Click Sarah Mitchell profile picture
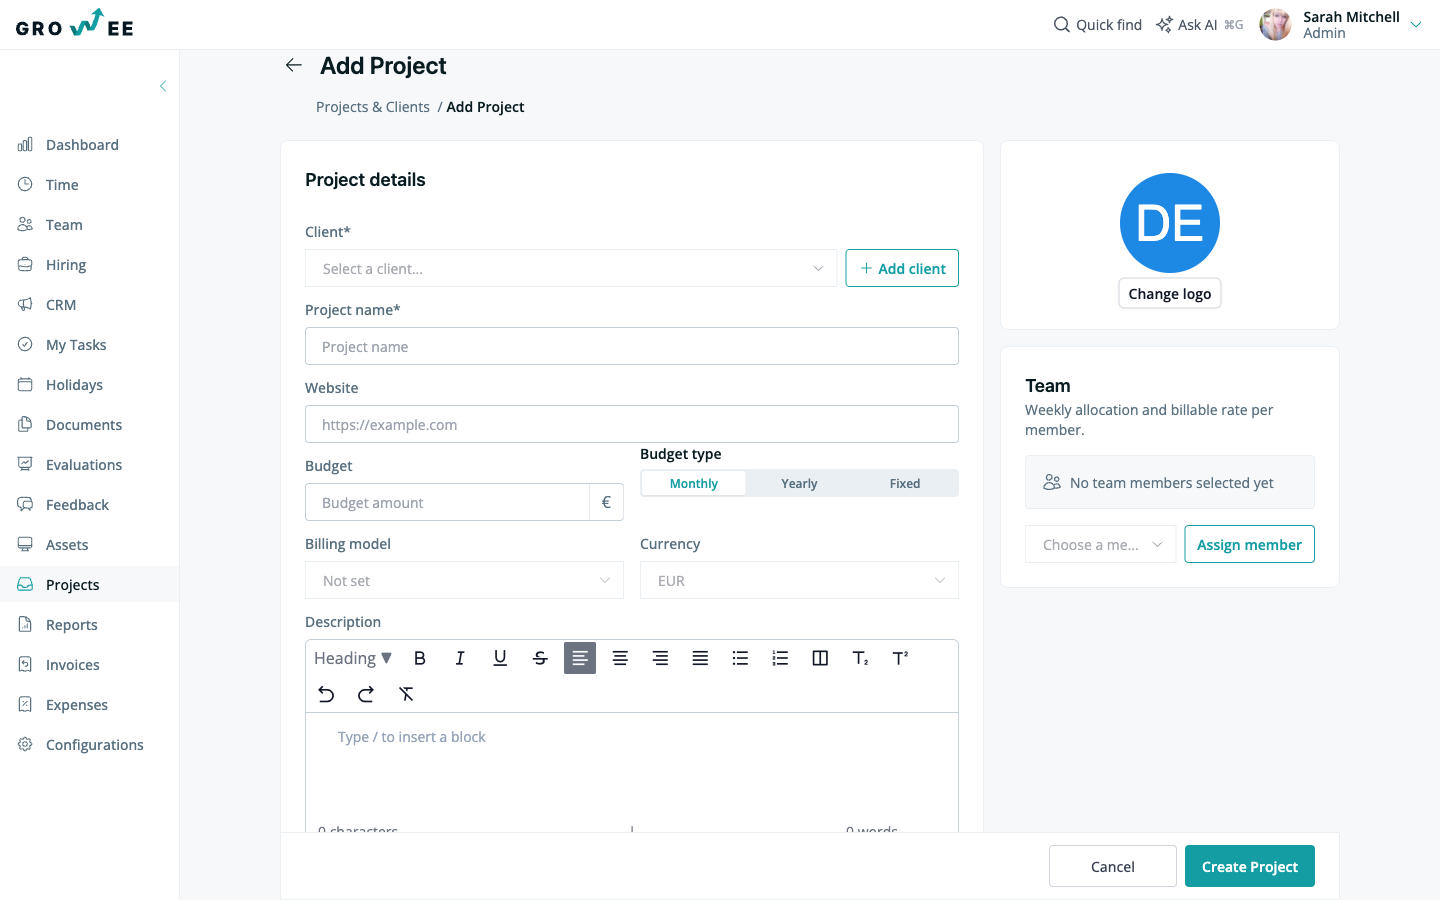 1275,25
